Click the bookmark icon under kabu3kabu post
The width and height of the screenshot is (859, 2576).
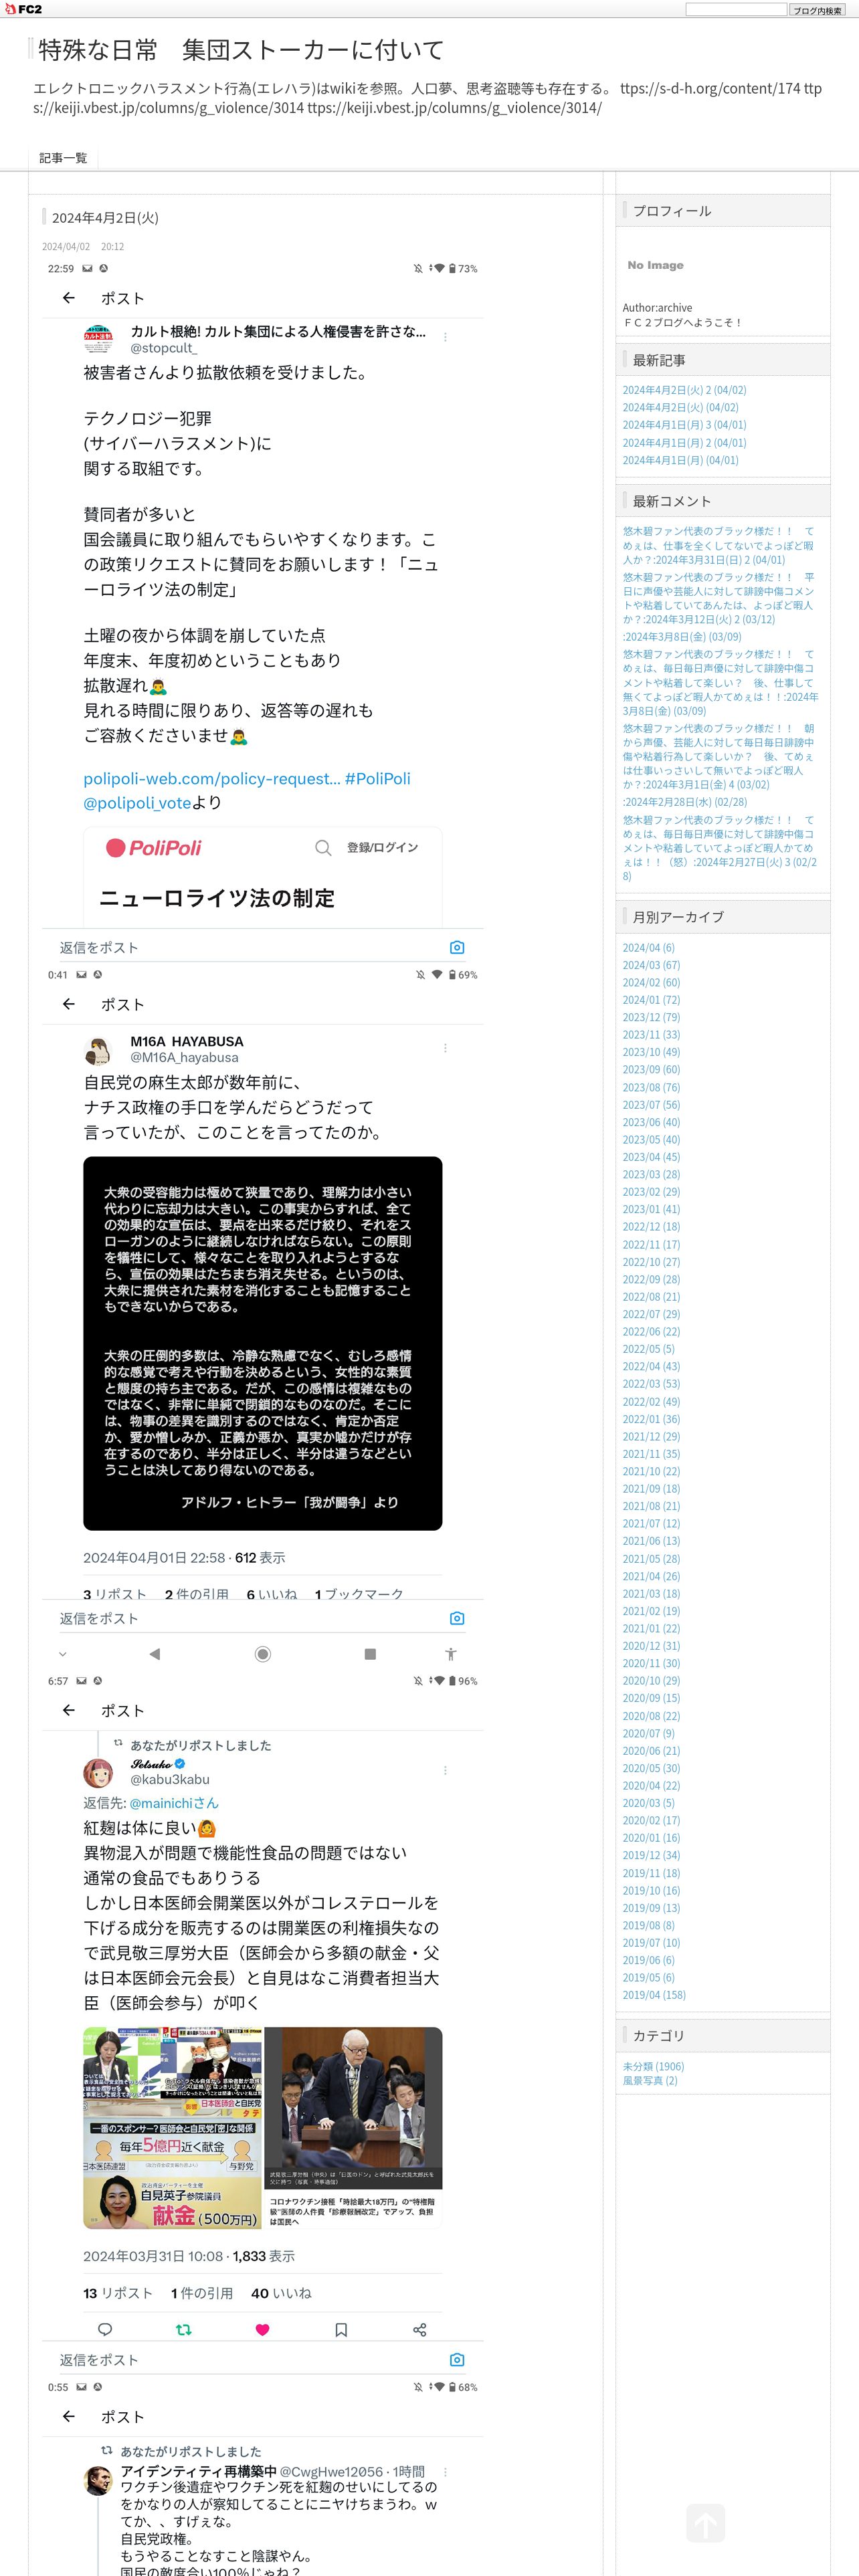(341, 2329)
